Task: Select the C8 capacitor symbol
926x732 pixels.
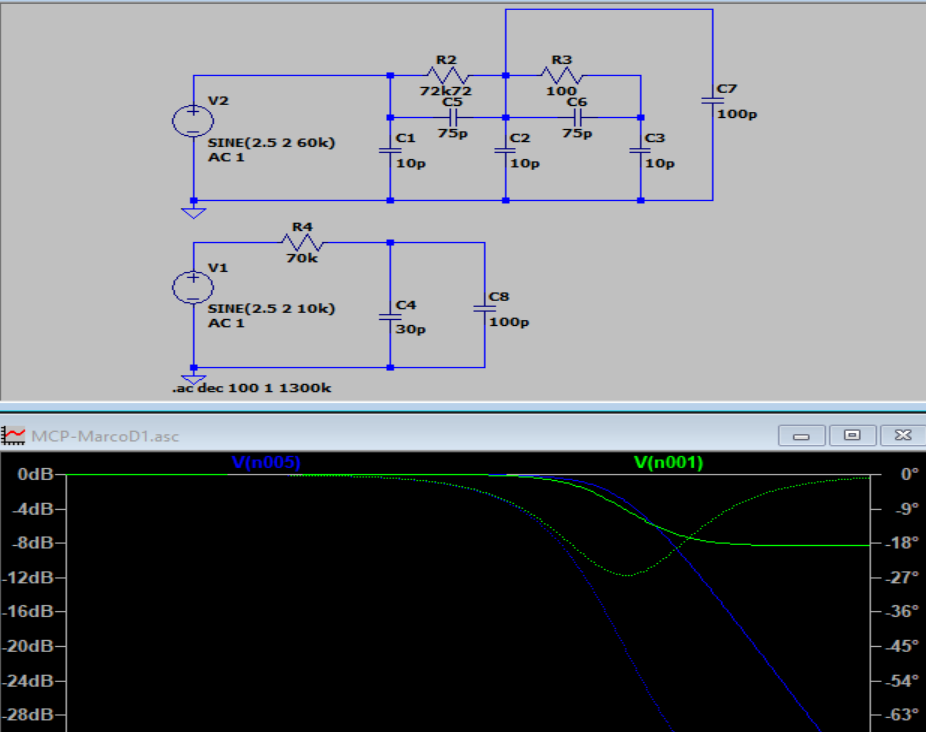Action: tap(484, 308)
